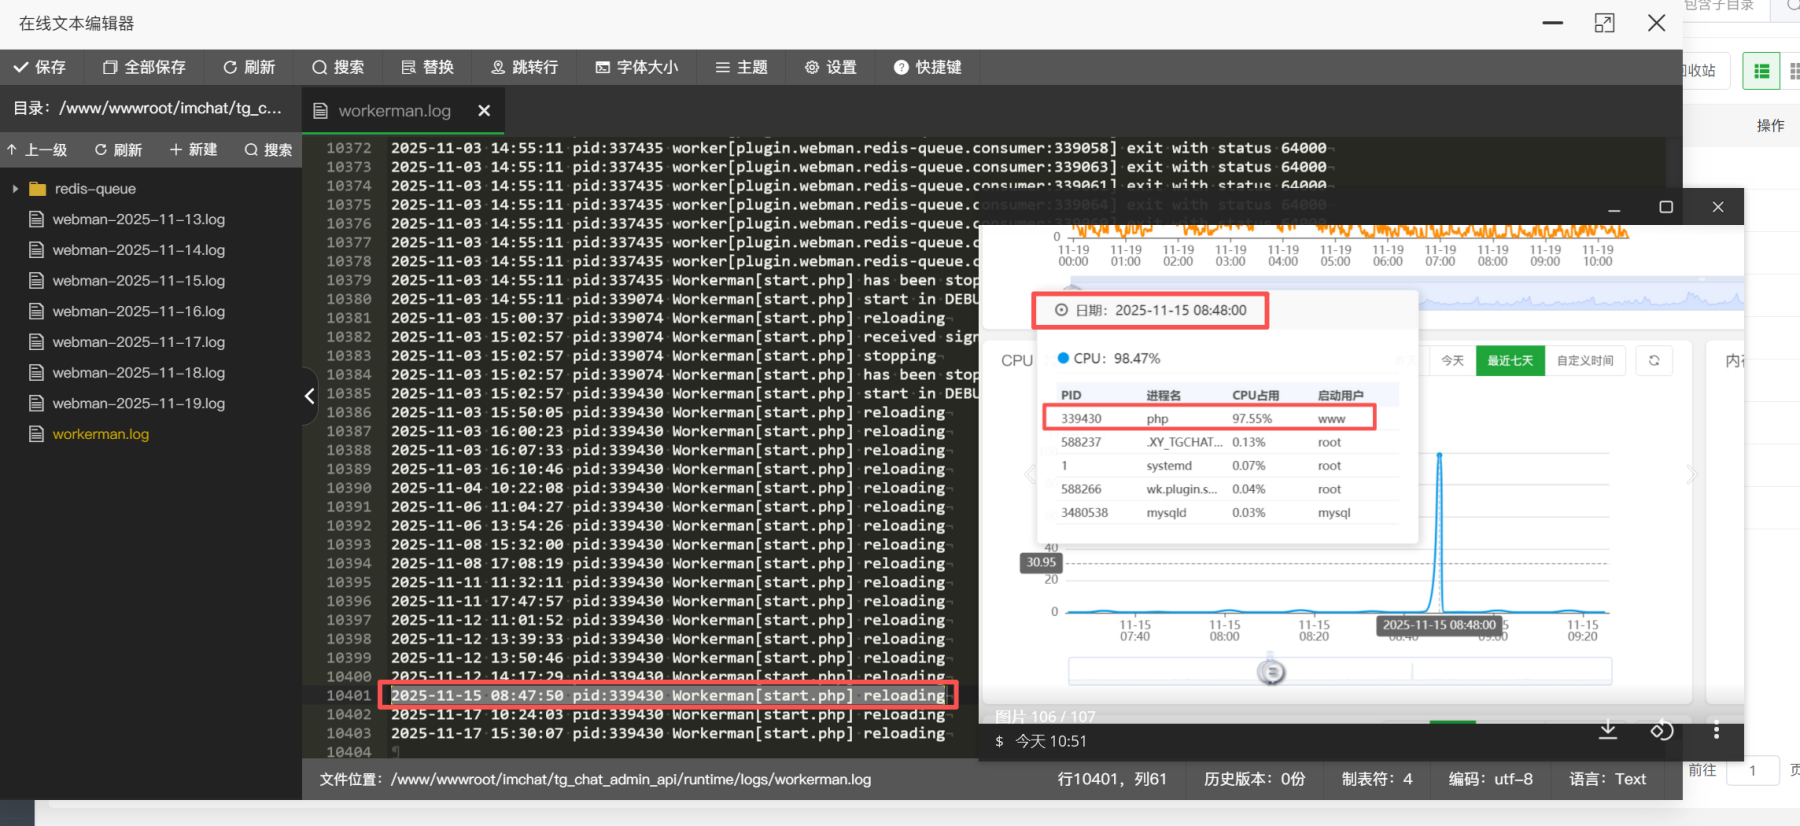Switch to the workerman.log tab
This screenshot has height=826, width=1800.
coord(394,111)
